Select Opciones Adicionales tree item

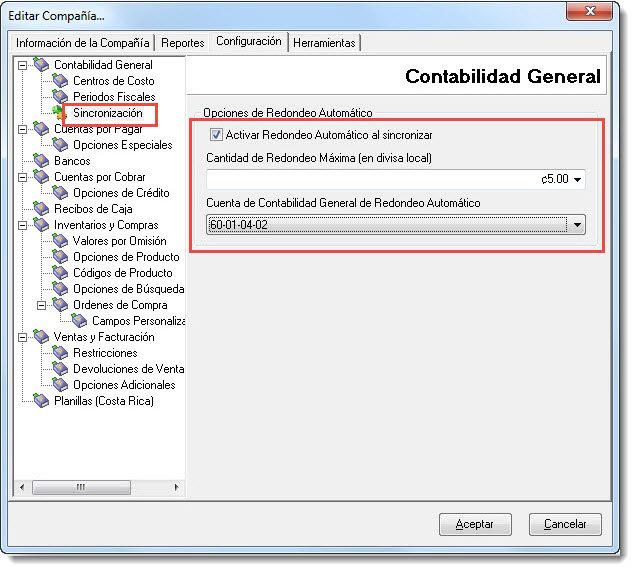pos(124,385)
